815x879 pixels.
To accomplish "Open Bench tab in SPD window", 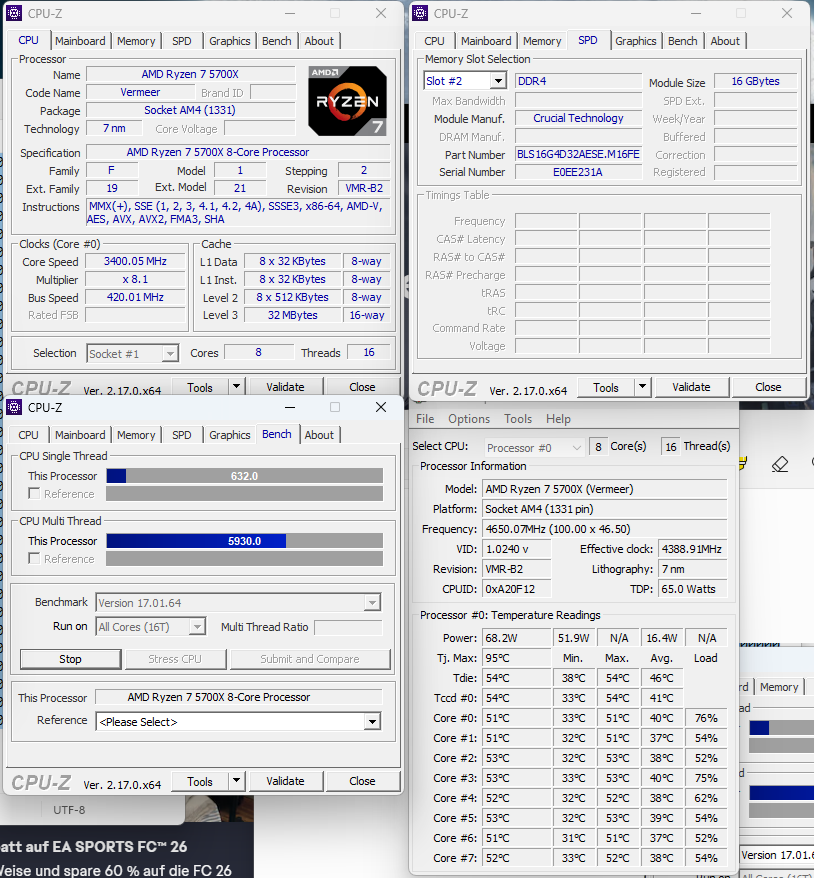I will click(x=683, y=41).
